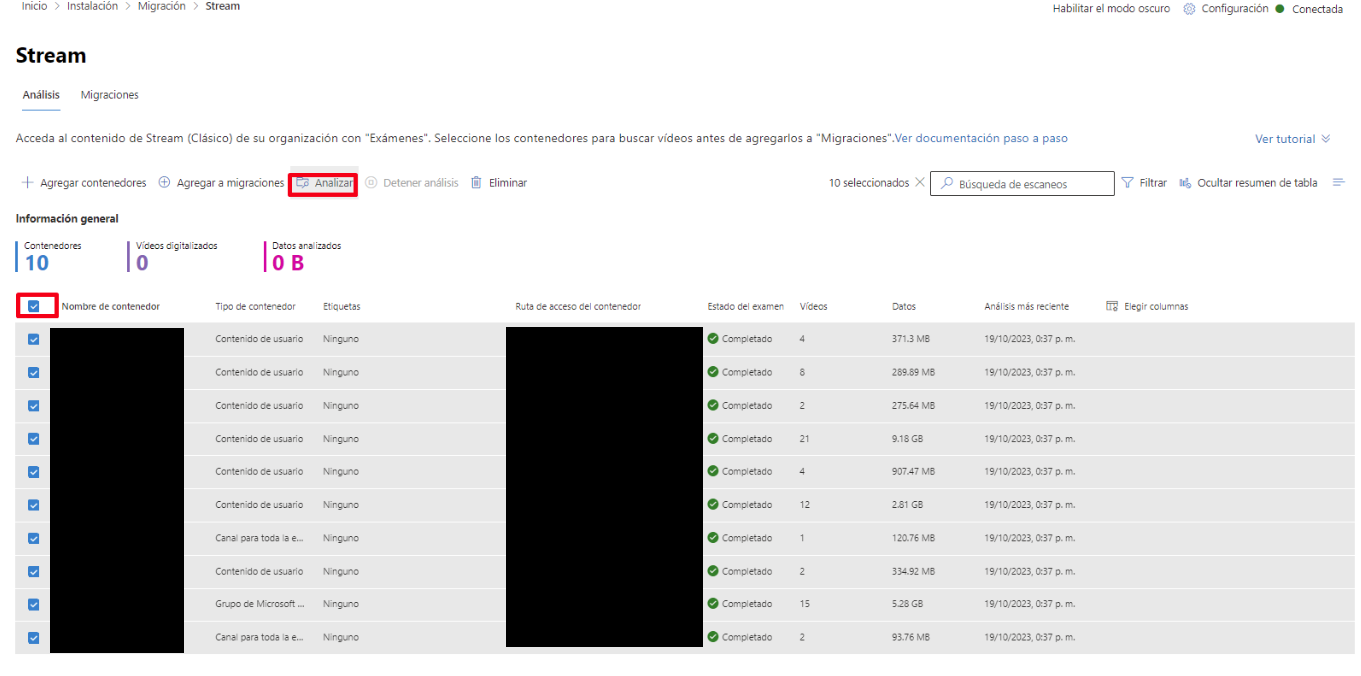Switch to the Migraciones tab
Viewport: 1361px width, 676px height.
point(109,94)
